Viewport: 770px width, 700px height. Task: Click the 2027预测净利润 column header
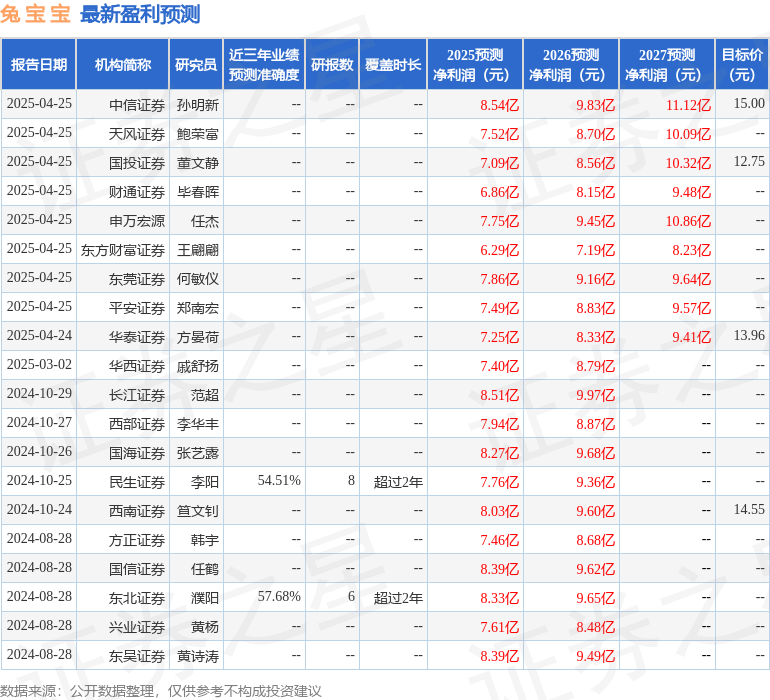tap(667, 65)
